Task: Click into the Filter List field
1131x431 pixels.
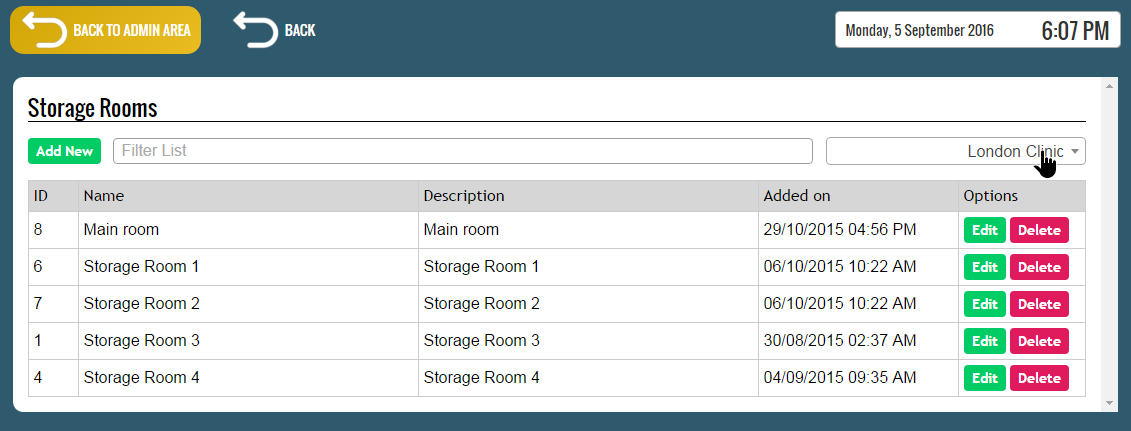Action: (463, 151)
